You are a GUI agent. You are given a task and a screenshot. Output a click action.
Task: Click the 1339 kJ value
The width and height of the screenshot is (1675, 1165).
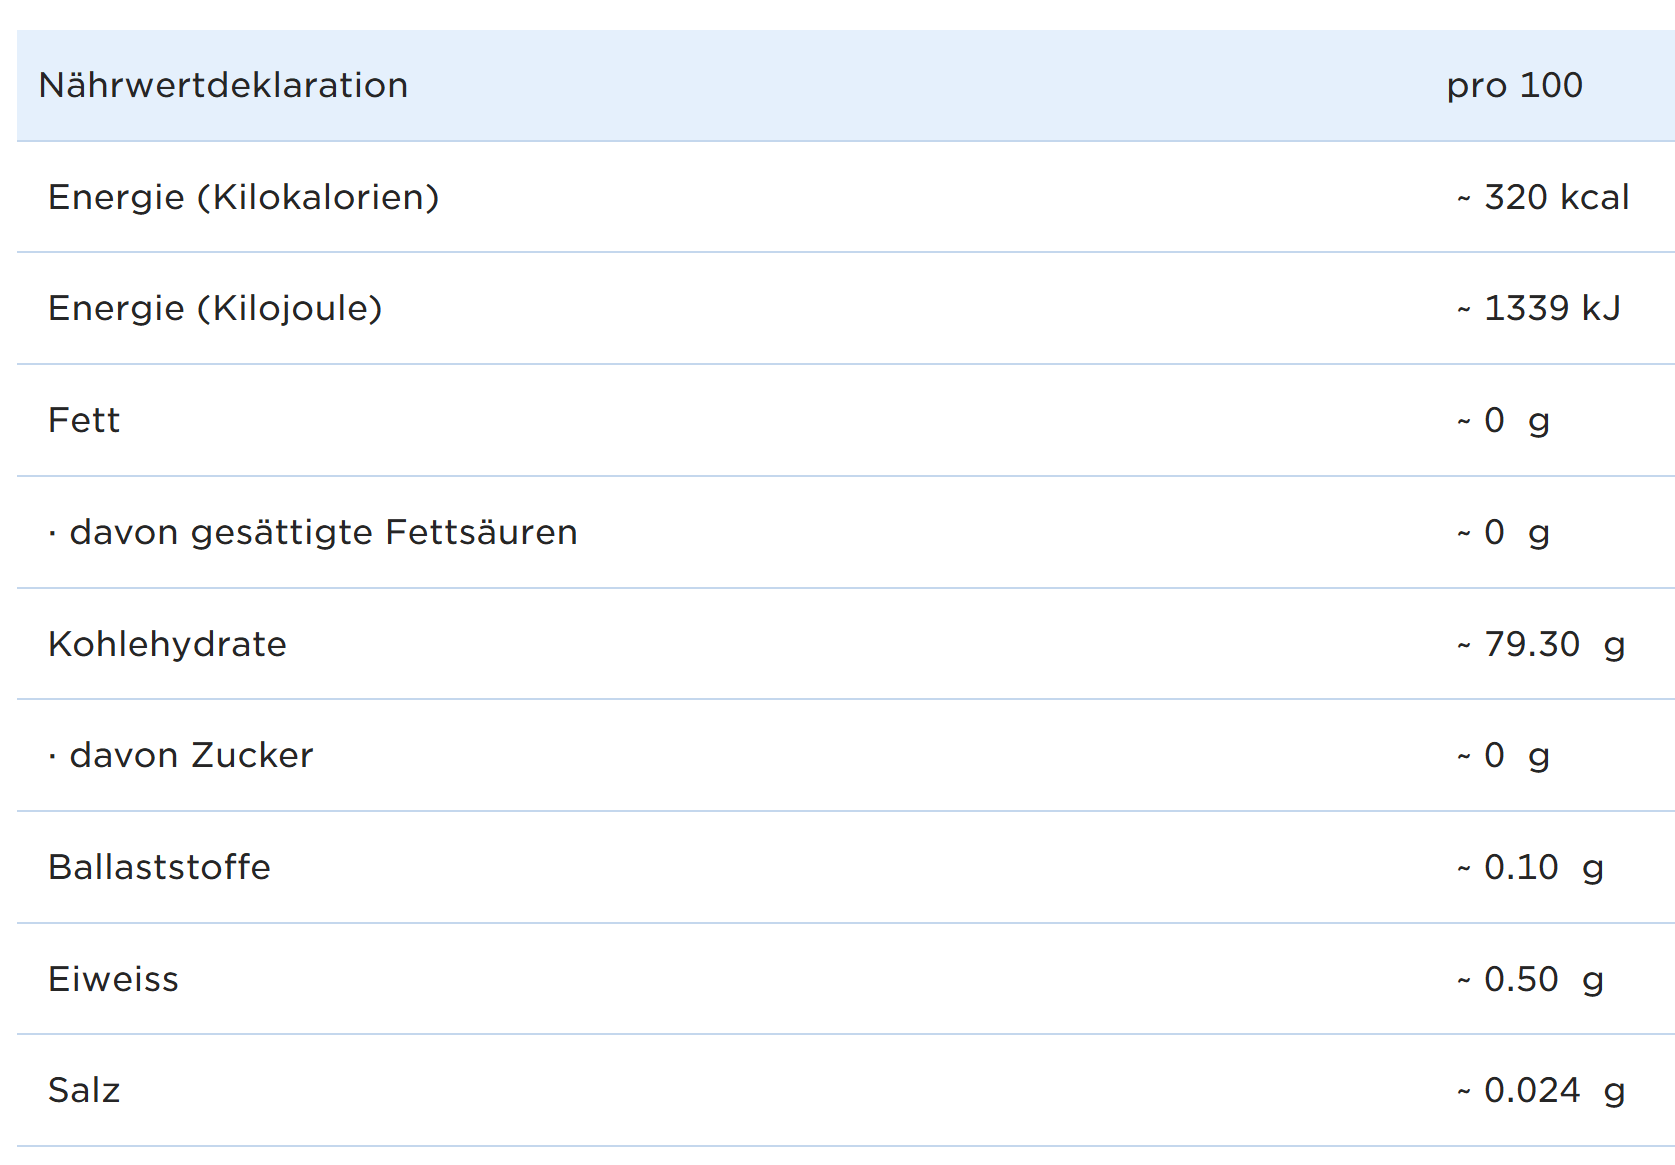(x=1539, y=309)
